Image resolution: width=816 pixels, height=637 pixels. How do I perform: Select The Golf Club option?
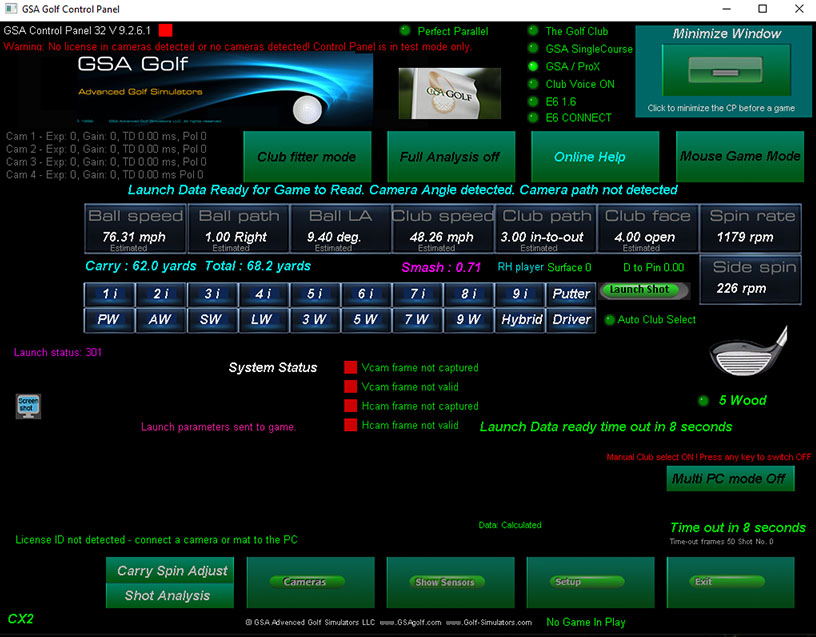point(533,30)
